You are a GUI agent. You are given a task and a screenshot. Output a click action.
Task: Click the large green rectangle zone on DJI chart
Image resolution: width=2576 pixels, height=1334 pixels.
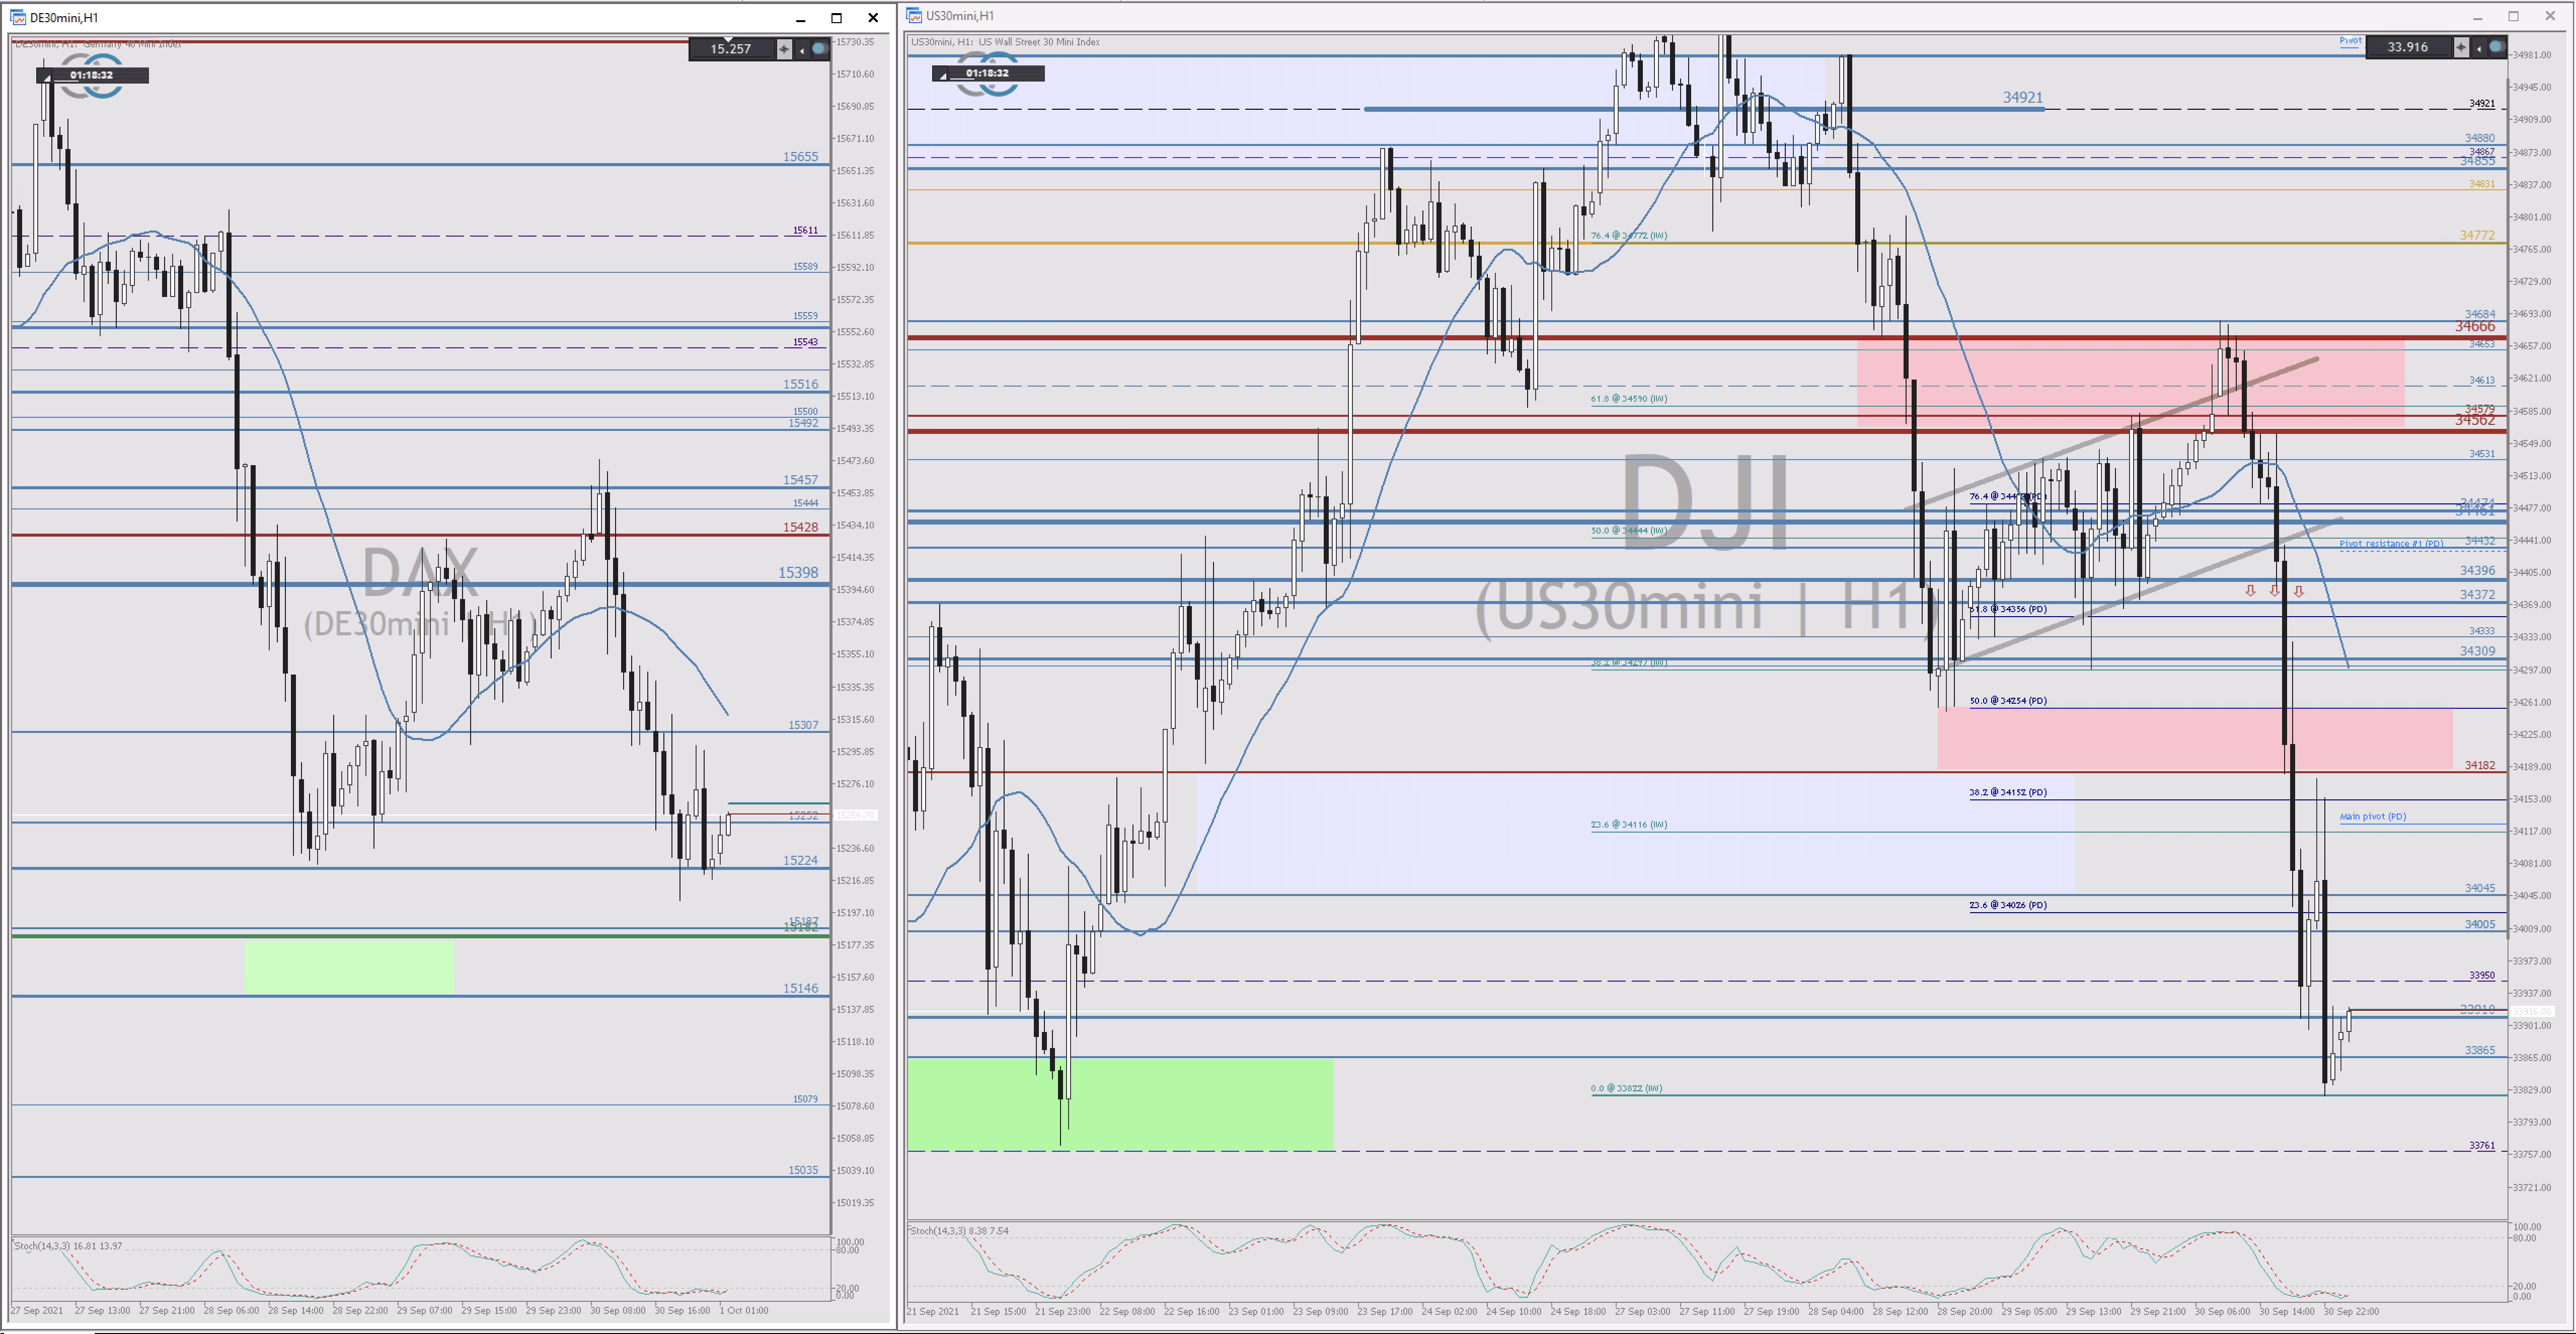1120,1104
